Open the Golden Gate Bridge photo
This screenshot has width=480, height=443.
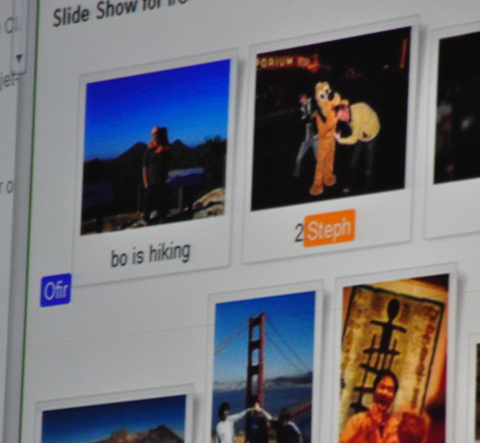click(x=264, y=367)
